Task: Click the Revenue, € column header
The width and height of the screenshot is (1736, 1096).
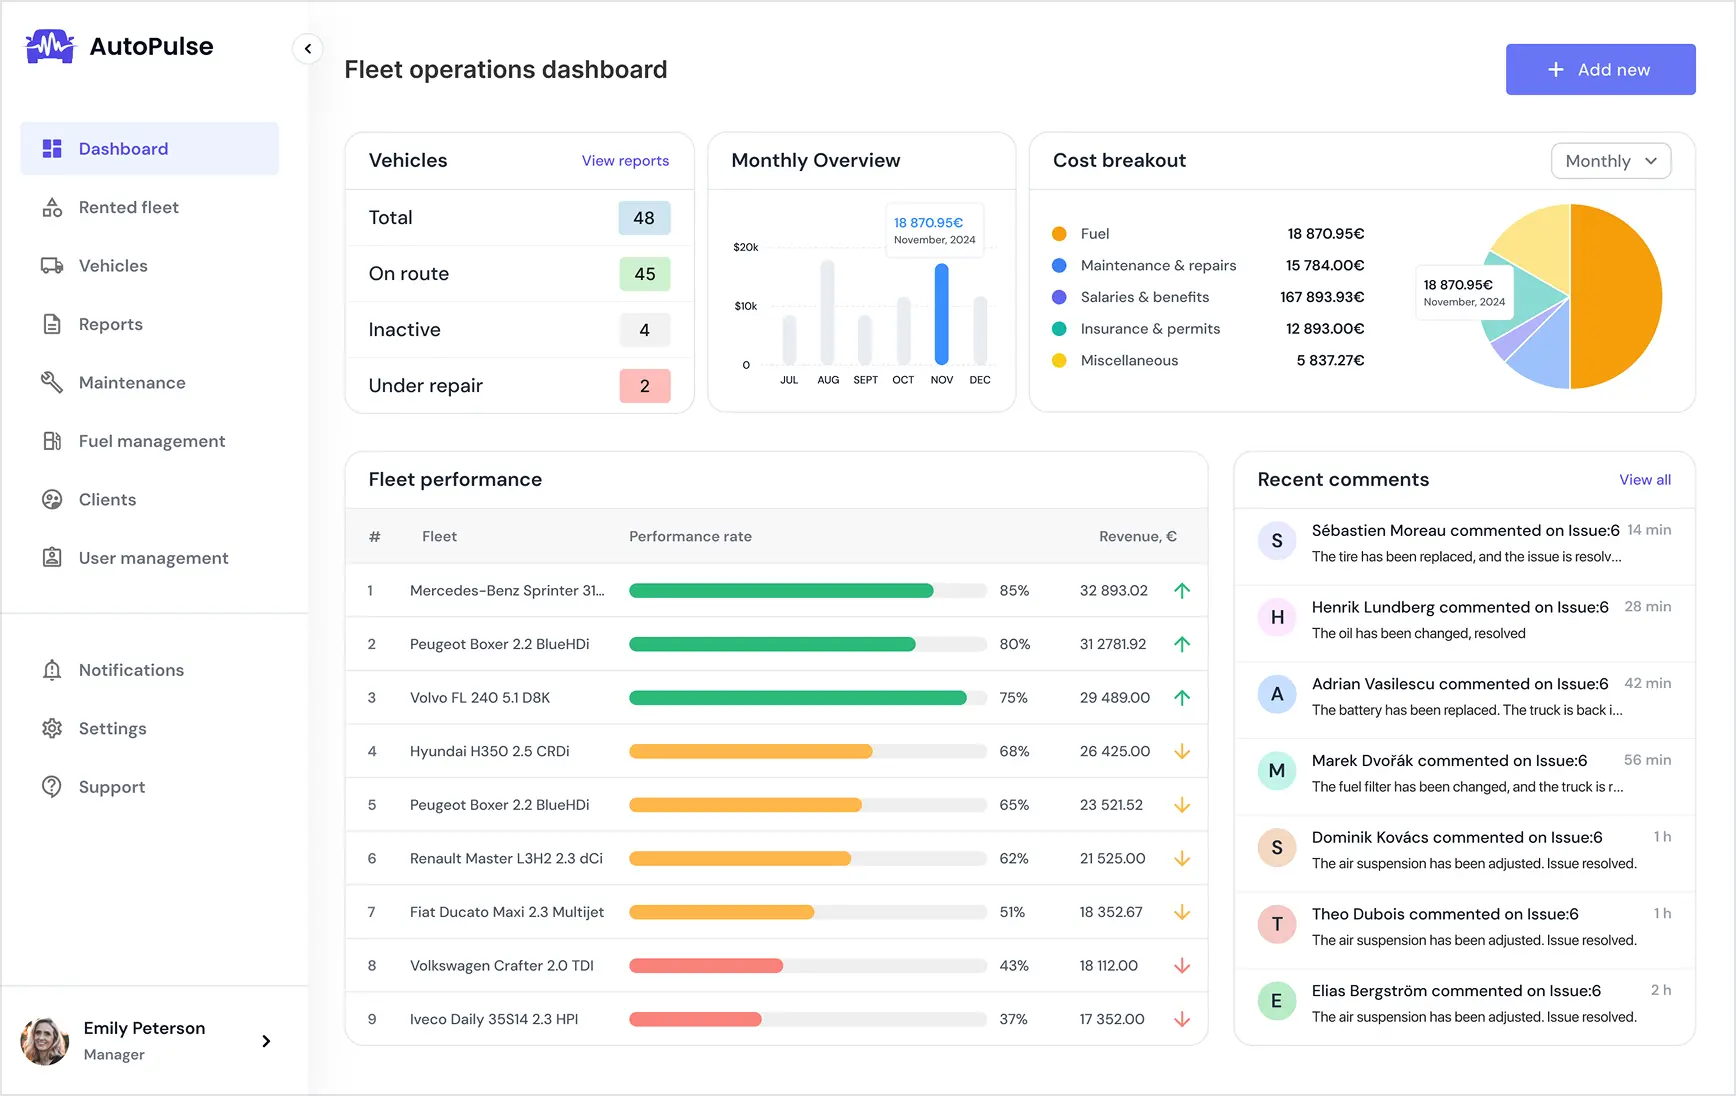Action: [1138, 537]
